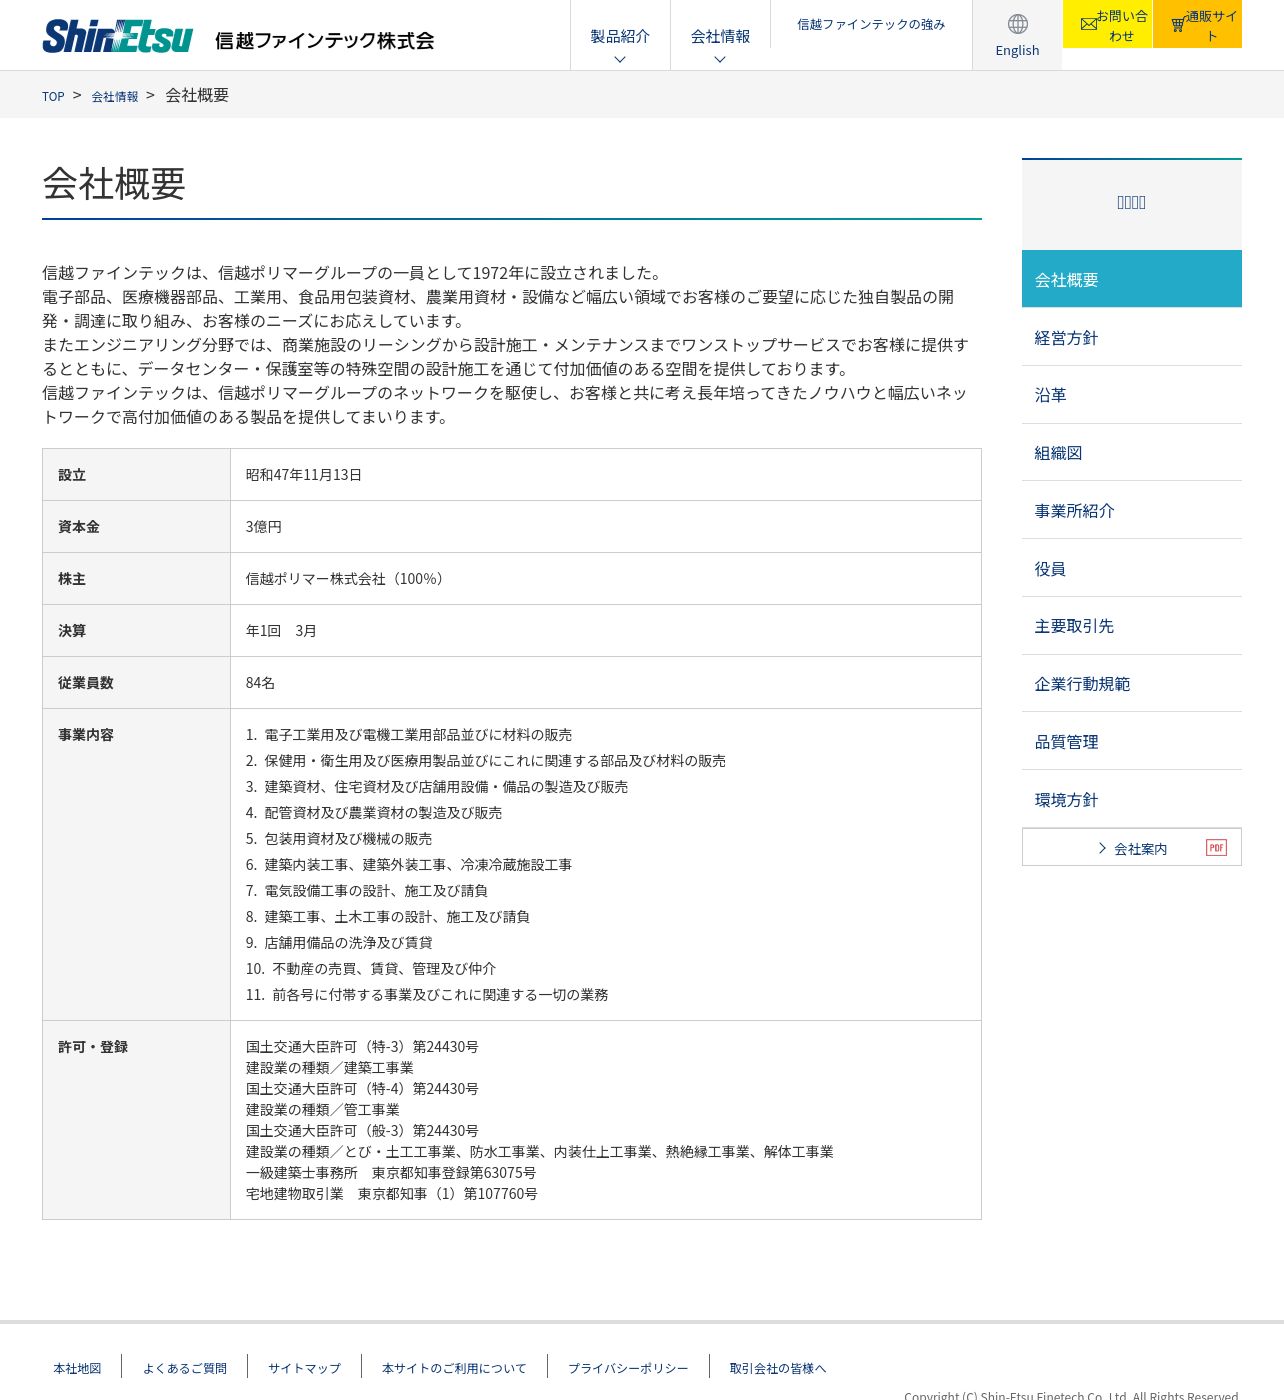Click the globe icon above English

1018,24
